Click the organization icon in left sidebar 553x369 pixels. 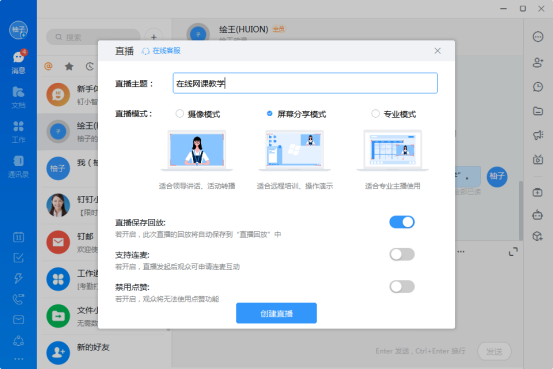[18, 341]
